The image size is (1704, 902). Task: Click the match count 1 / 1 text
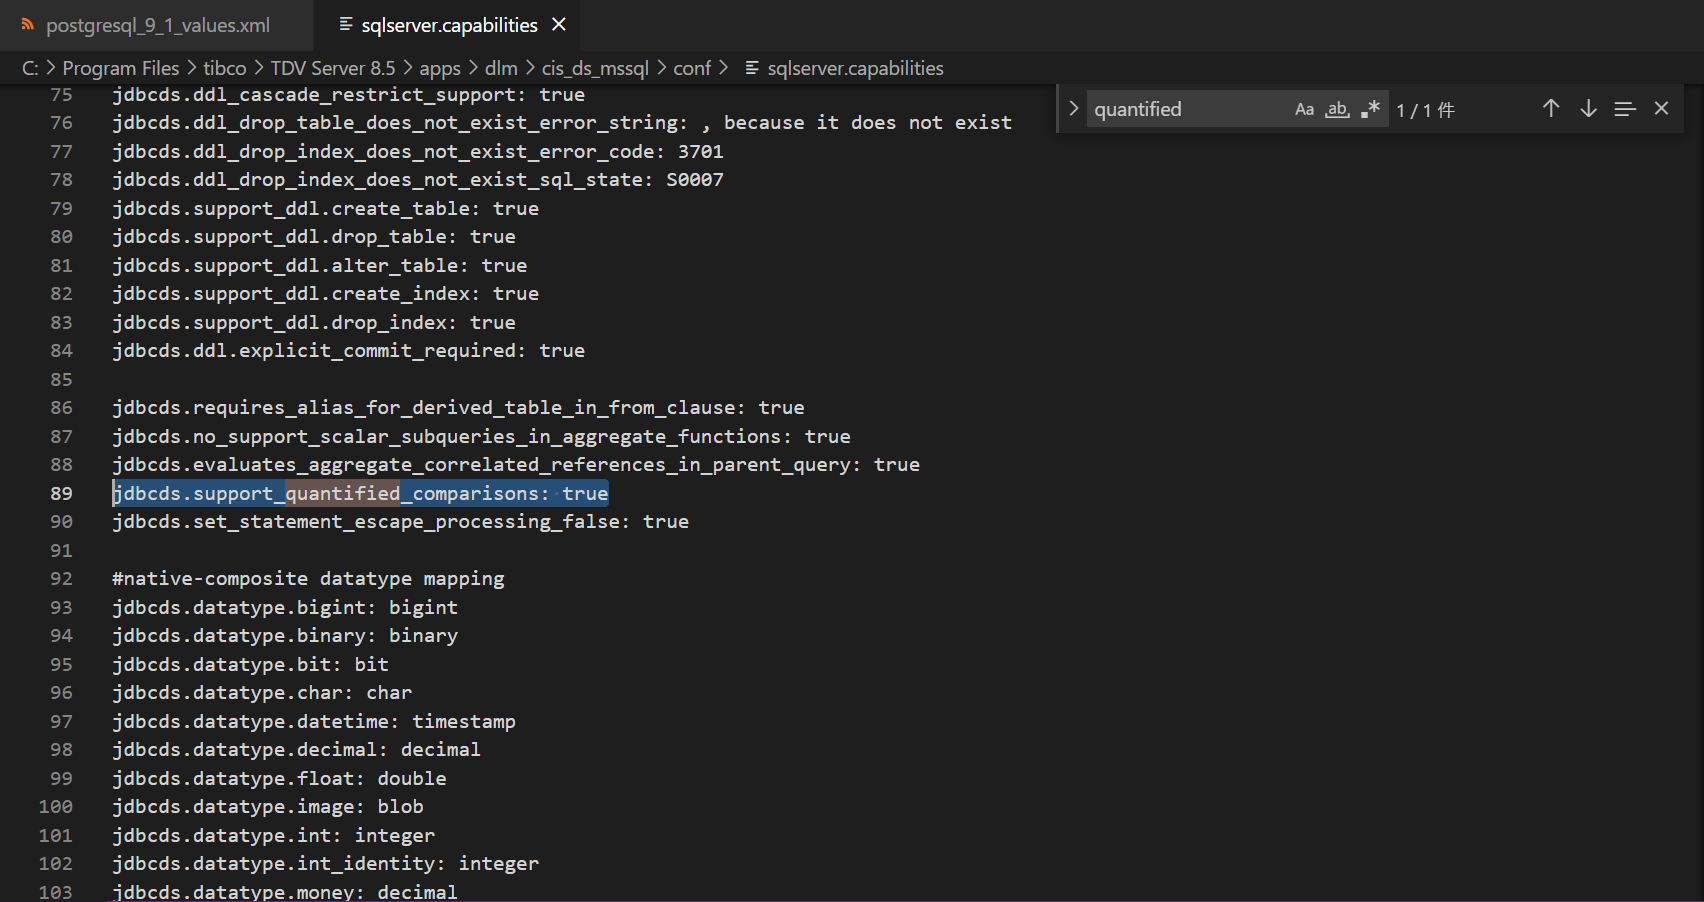point(1425,110)
